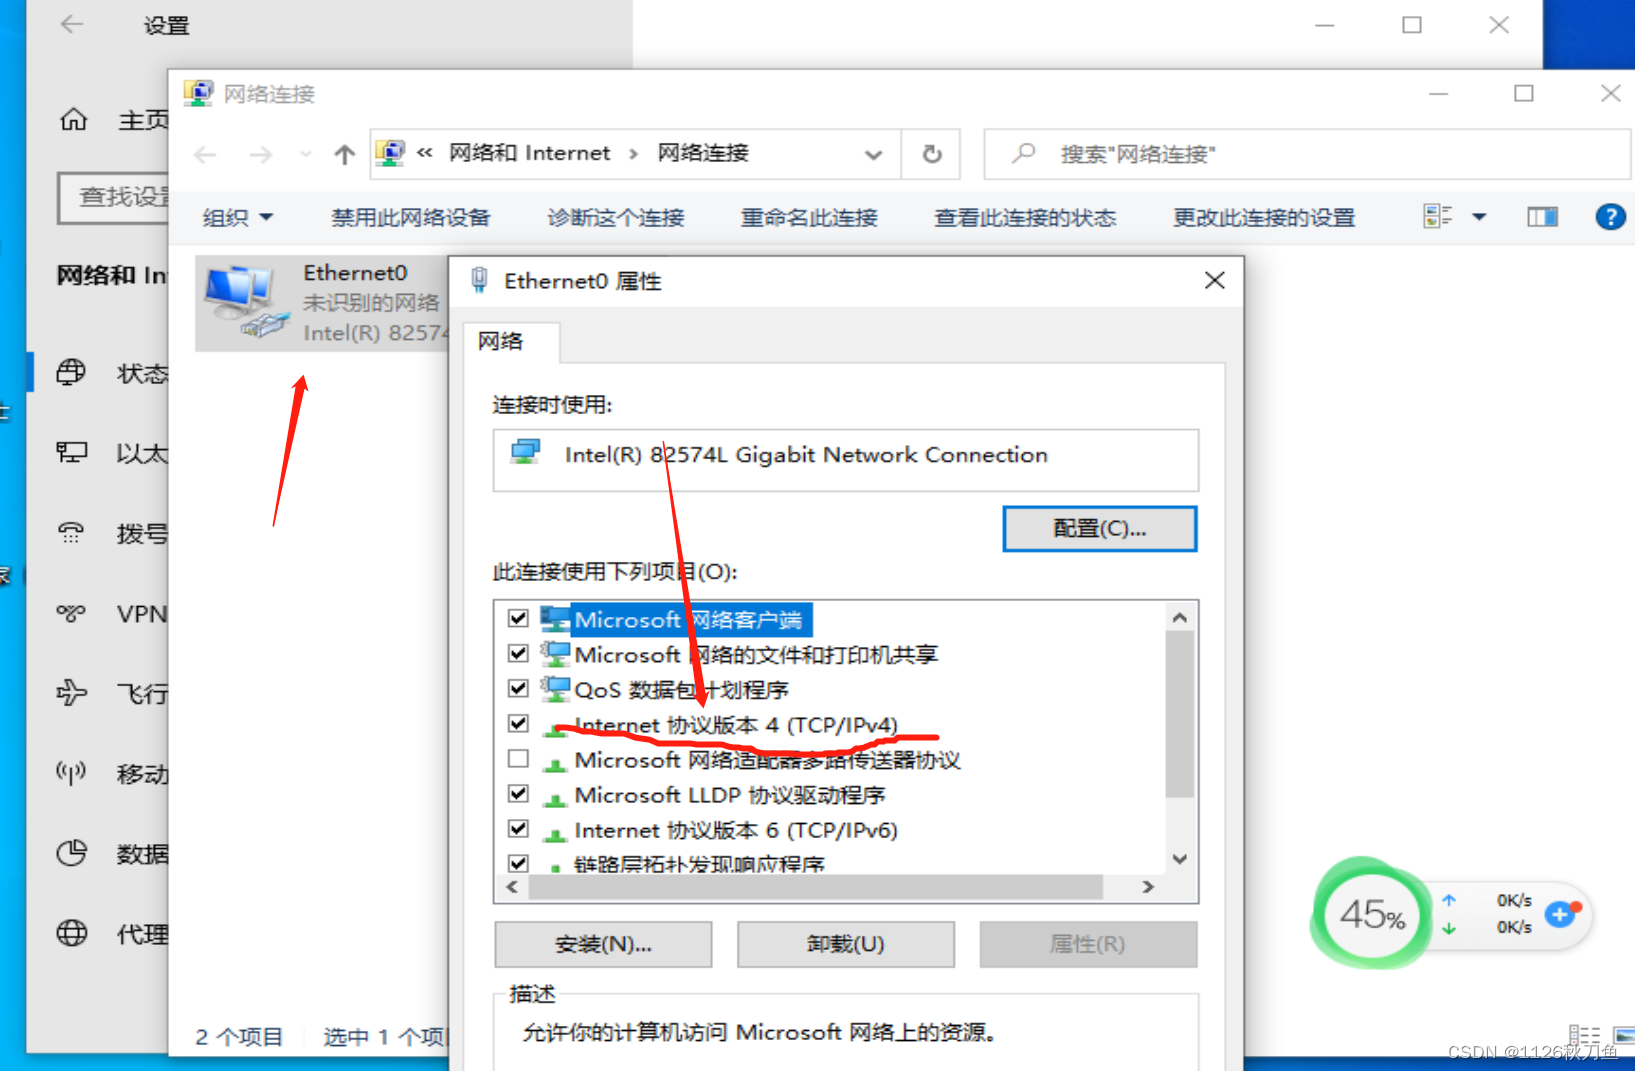Open the 组织 dropdown menu
1635x1071 pixels.
(x=237, y=217)
